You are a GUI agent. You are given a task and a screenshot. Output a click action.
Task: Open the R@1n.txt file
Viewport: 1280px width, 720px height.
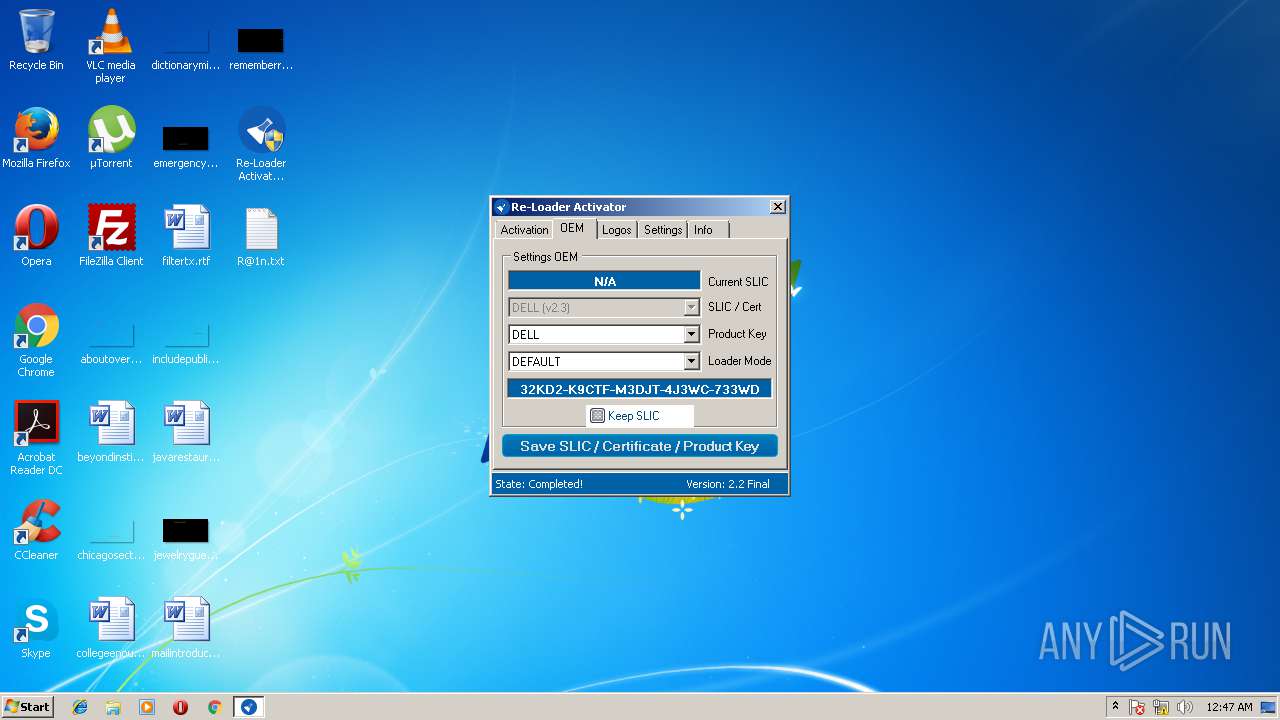[261, 236]
